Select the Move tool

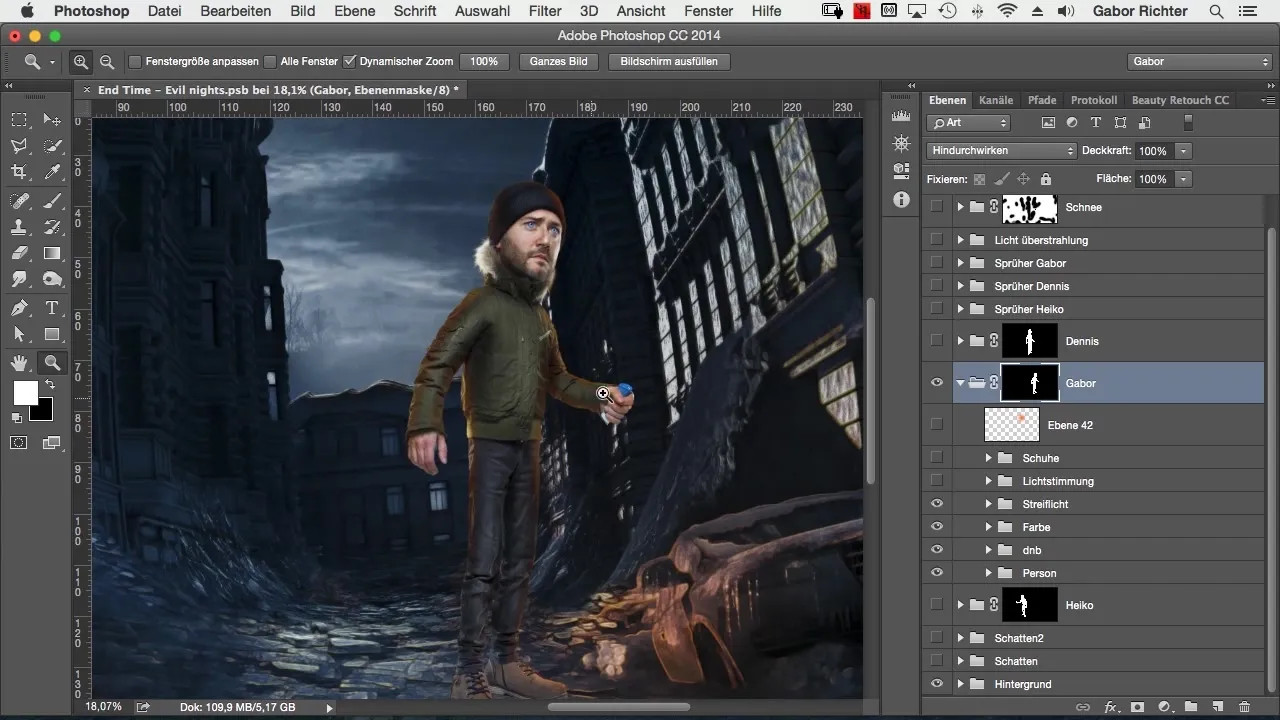[53, 120]
